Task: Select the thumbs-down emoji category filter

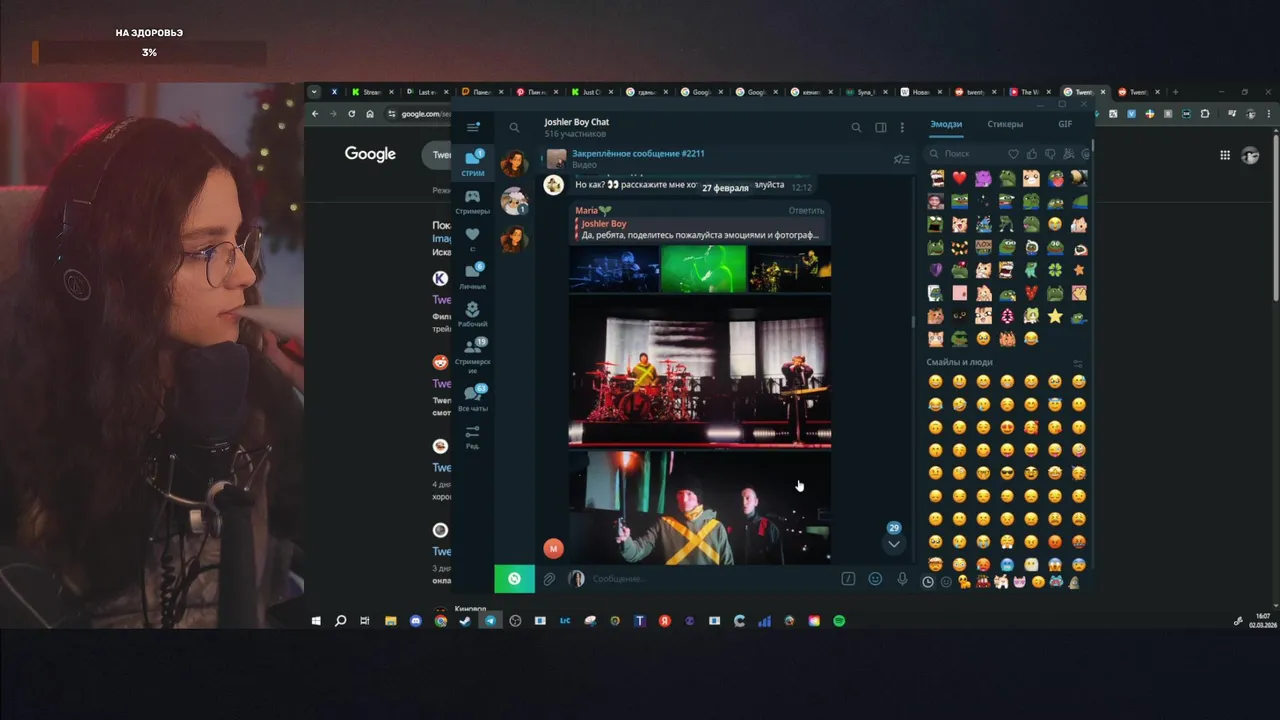Action: click(1049, 154)
